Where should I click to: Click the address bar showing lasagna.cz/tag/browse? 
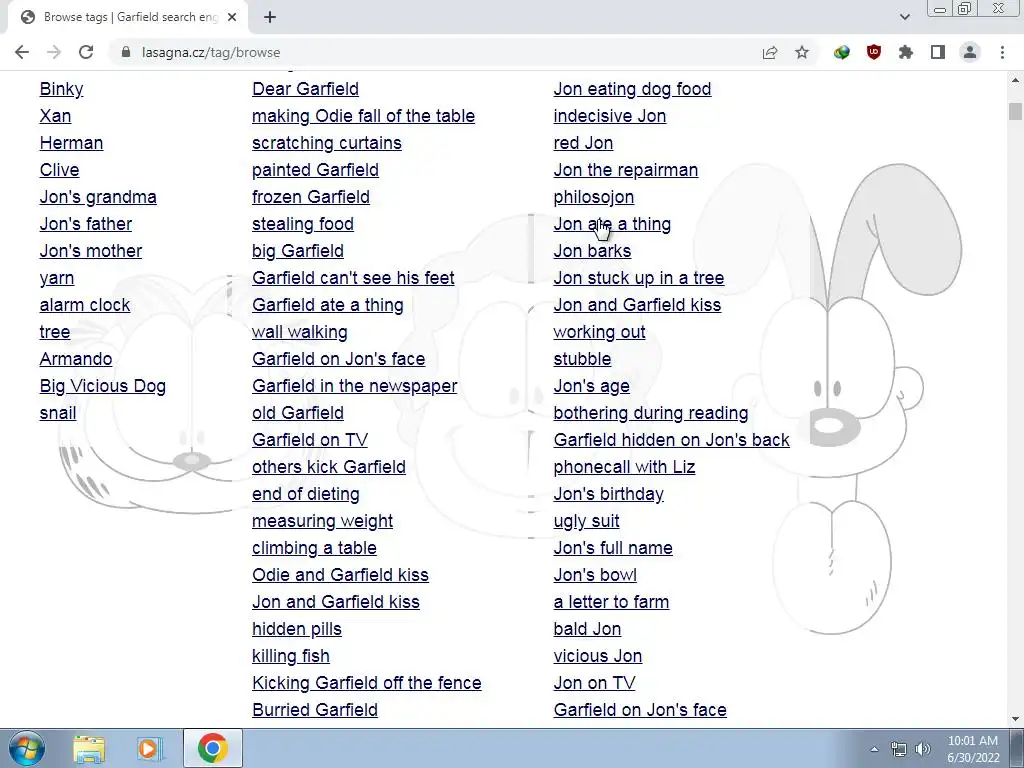point(431,52)
